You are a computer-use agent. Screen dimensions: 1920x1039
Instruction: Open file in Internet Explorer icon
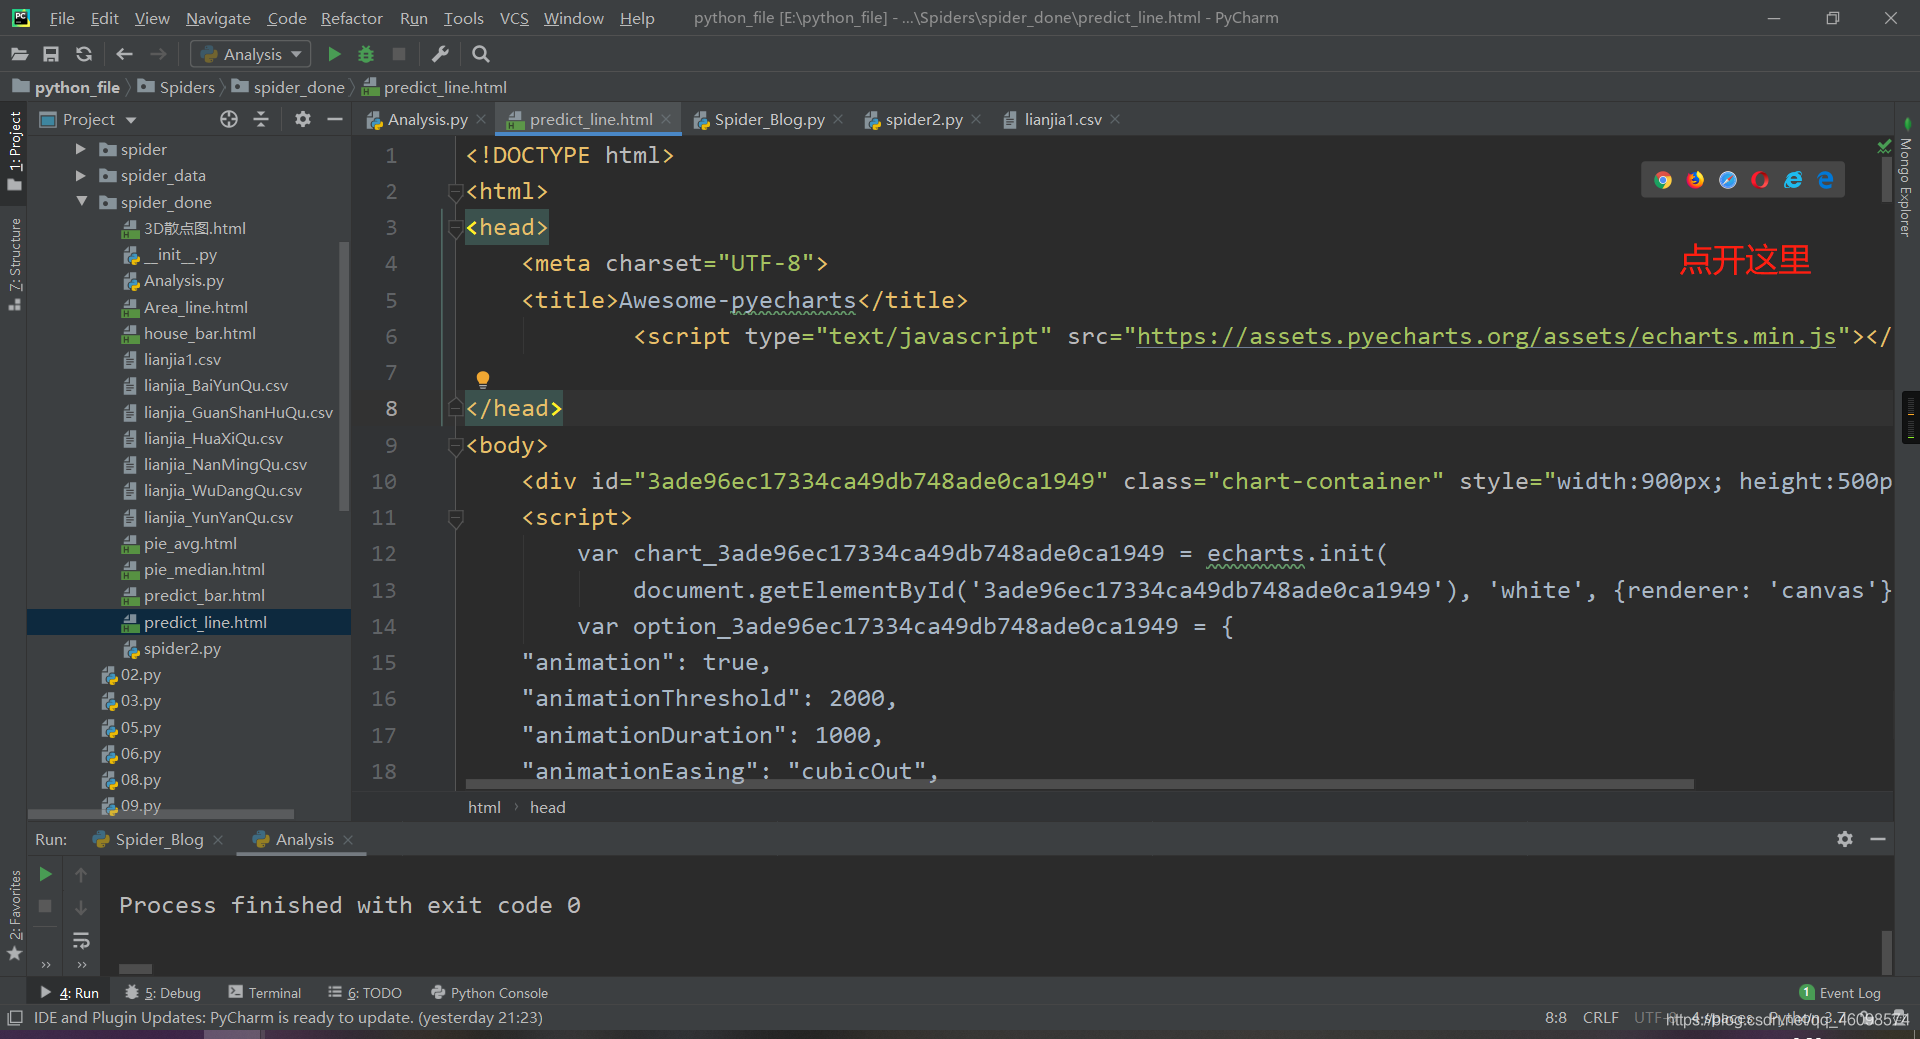(x=1793, y=180)
